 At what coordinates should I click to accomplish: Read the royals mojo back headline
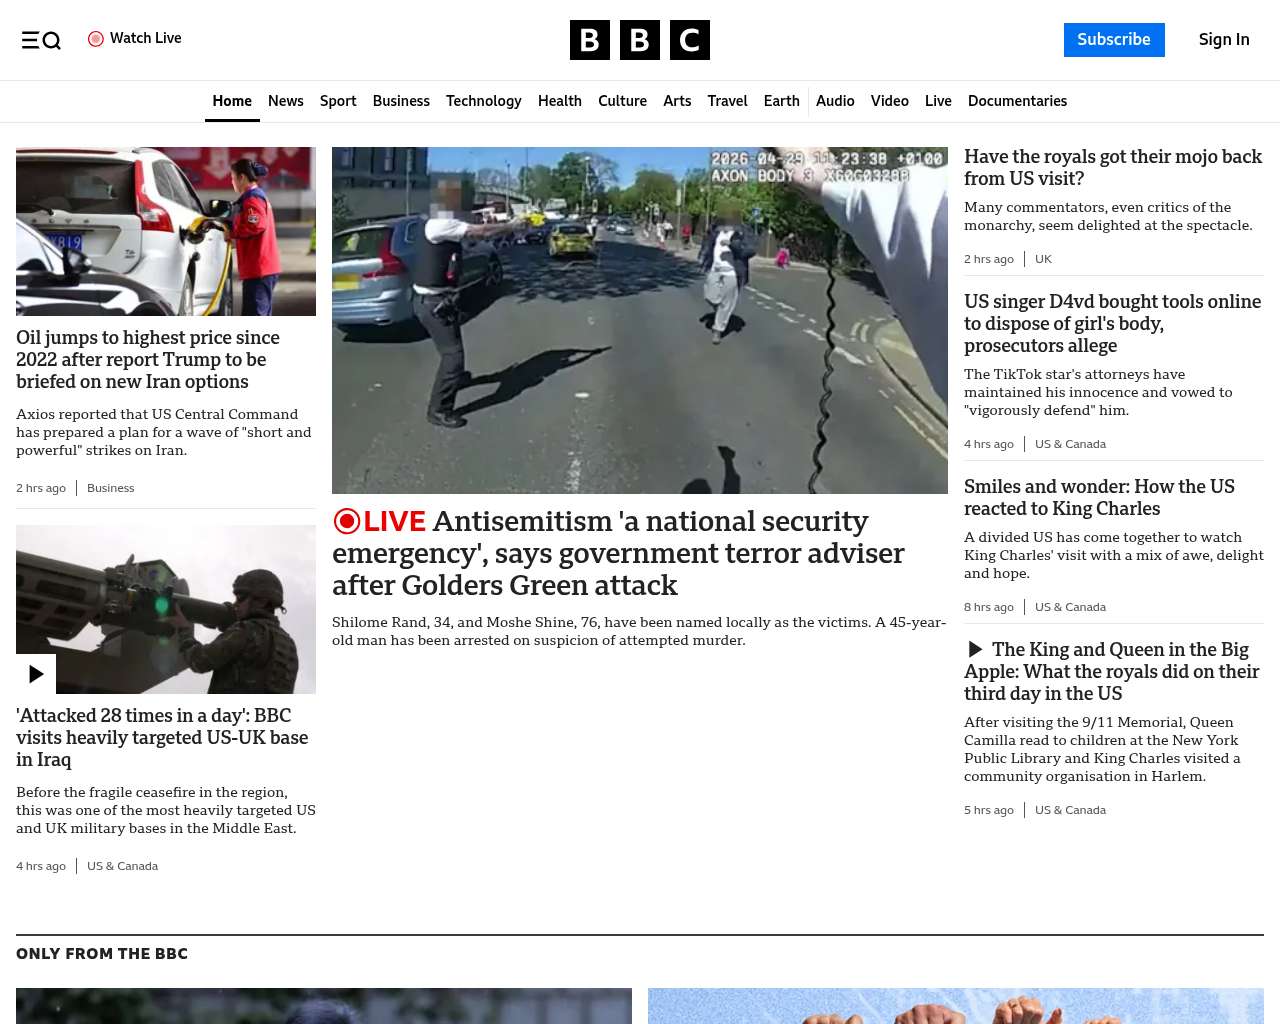click(1112, 167)
